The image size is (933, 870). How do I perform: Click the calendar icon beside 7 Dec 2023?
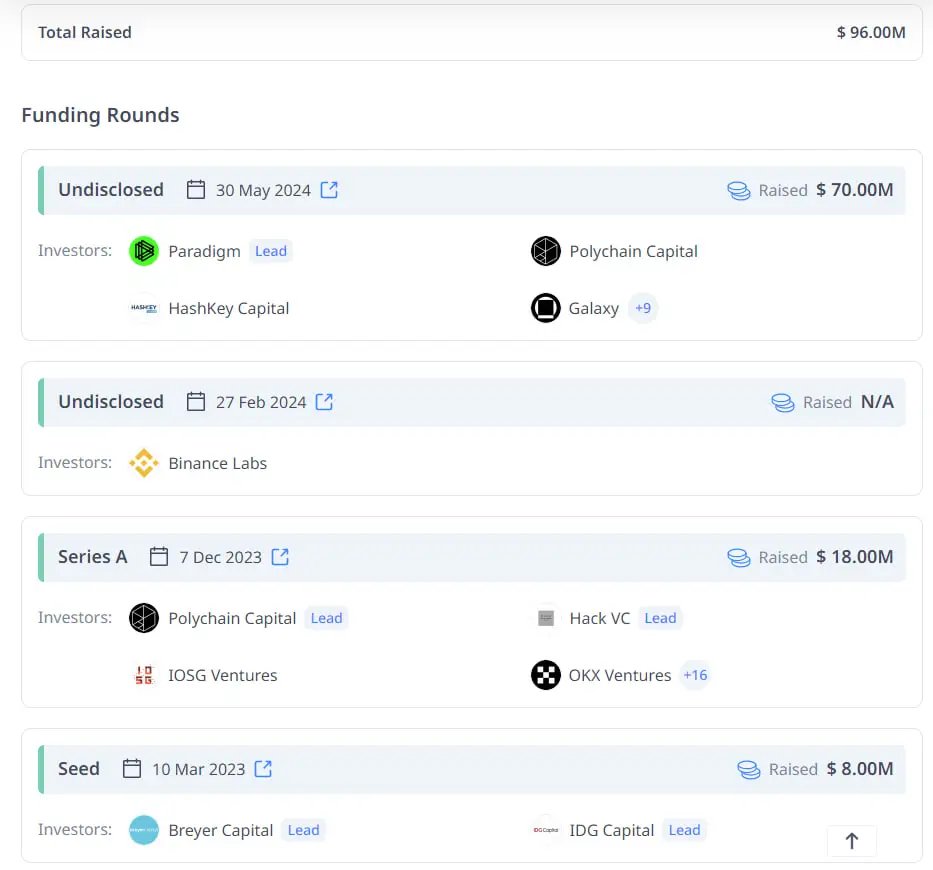pyautogui.click(x=159, y=557)
